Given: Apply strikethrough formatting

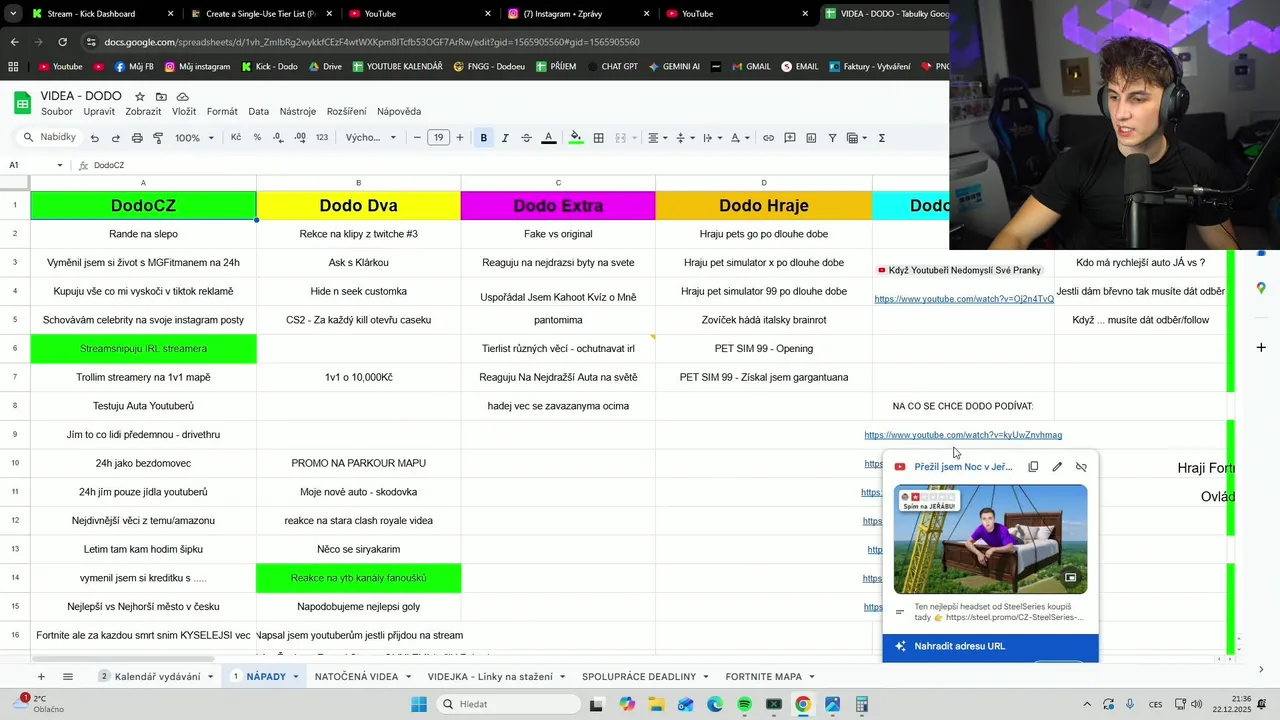Looking at the screenshot, I should [526, 138].
